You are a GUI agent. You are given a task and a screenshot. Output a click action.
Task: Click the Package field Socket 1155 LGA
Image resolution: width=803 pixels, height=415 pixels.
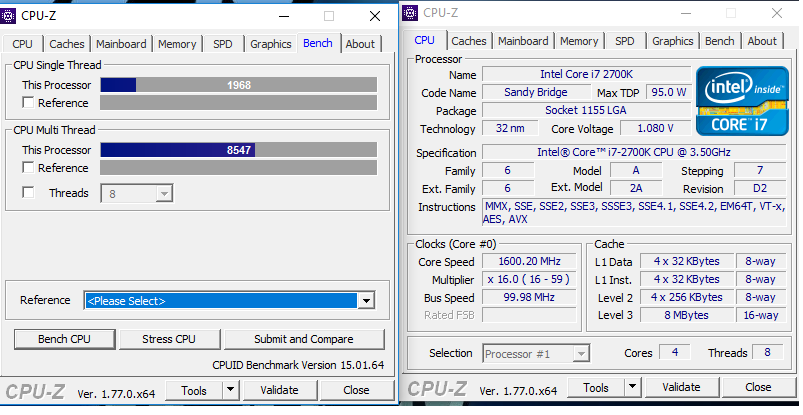[586, 110]
